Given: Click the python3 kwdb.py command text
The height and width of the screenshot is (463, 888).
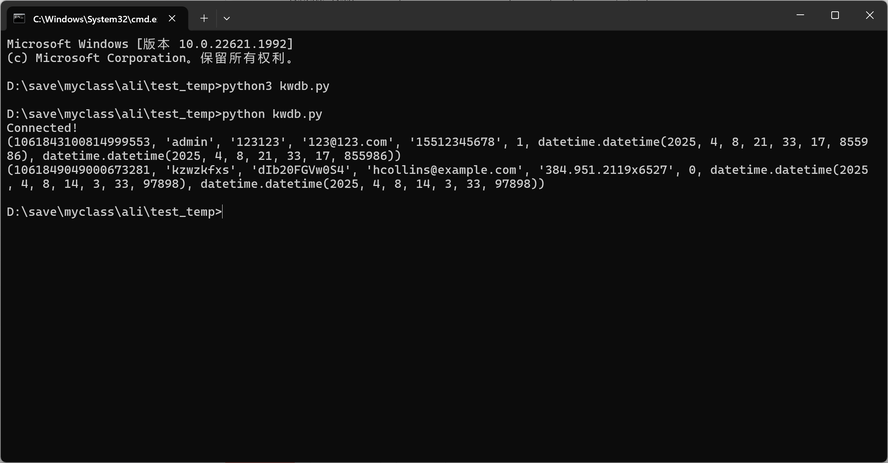Looking at the screenshot, I should coord(275,87).
